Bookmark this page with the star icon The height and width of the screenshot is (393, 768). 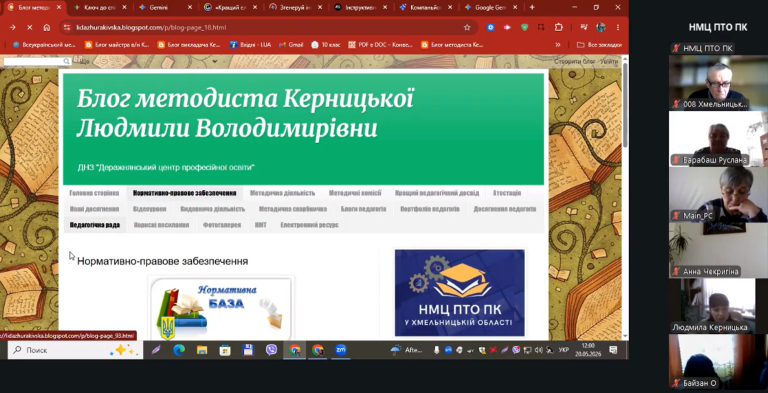pyautogui.click(x=467, y=27)
